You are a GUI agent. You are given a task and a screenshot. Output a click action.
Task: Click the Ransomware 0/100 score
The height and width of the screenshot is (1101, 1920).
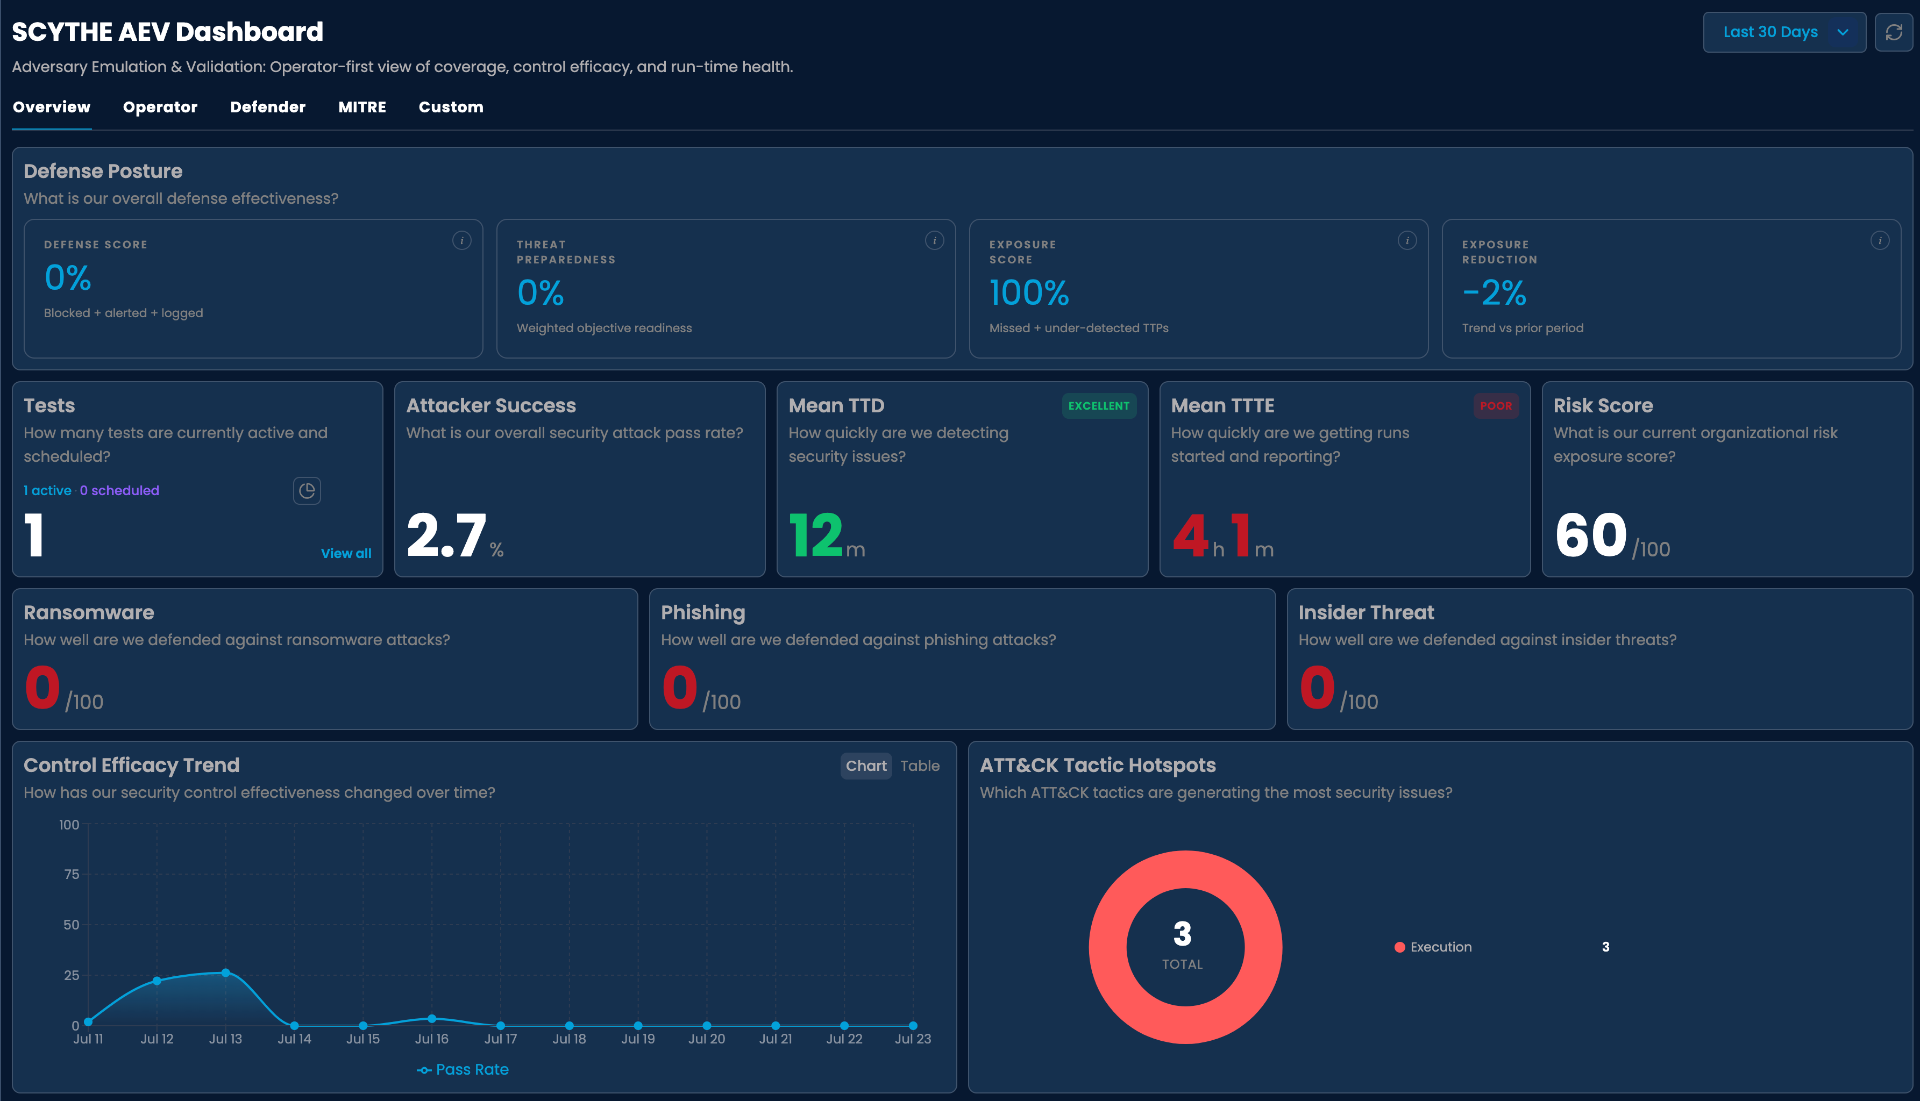point(64,688)
